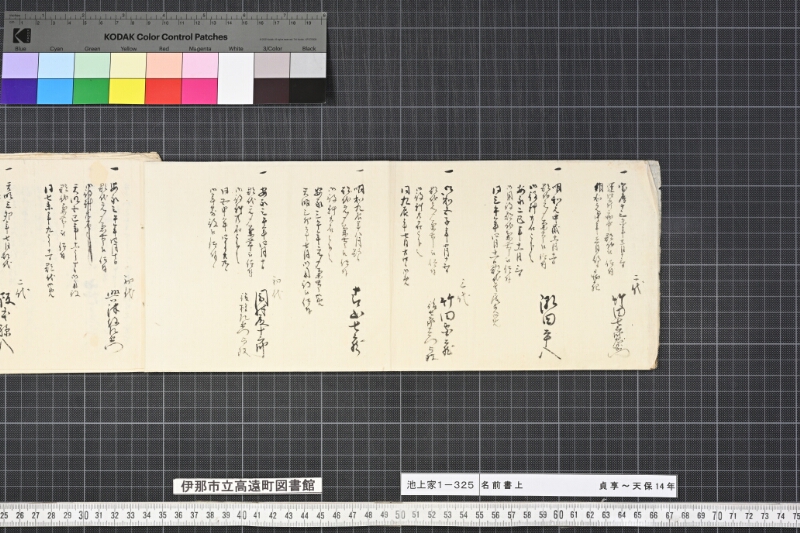Image resolution: width=800 pixels, height=533 pixels.
Task: Click the number 55 on the bottom ruler
Action: [479, 516]
